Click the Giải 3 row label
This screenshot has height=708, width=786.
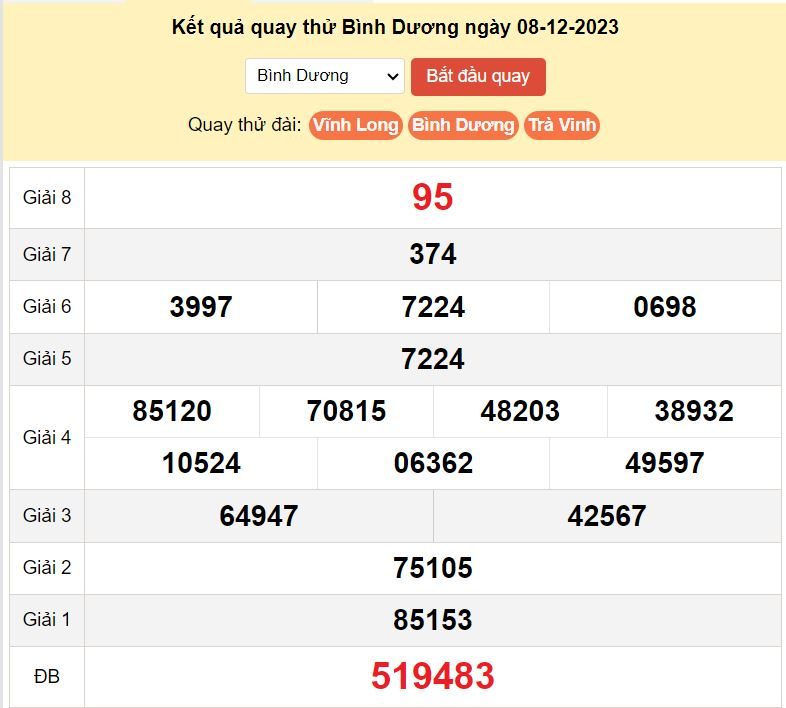(47, 516)
